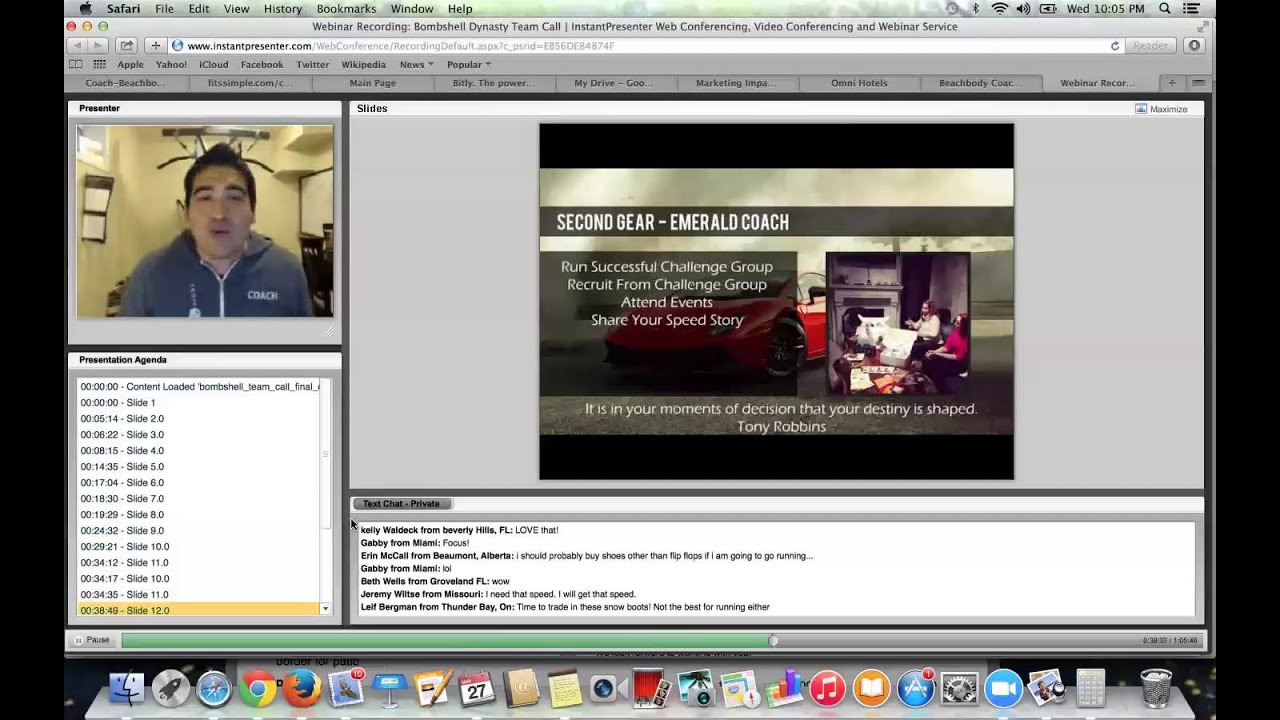
Task: Switch to the My Drive - Goo... tab
Action: coord(613,83)
